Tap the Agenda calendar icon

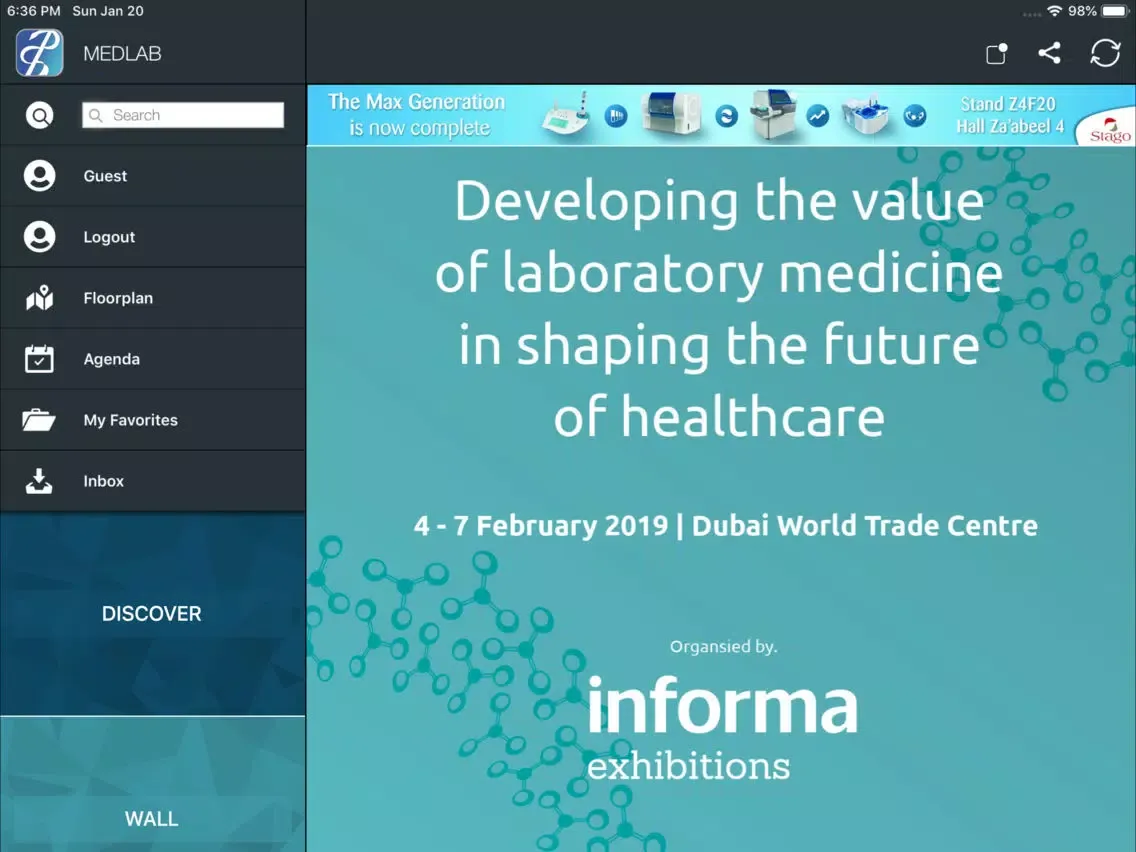[40, 359]
